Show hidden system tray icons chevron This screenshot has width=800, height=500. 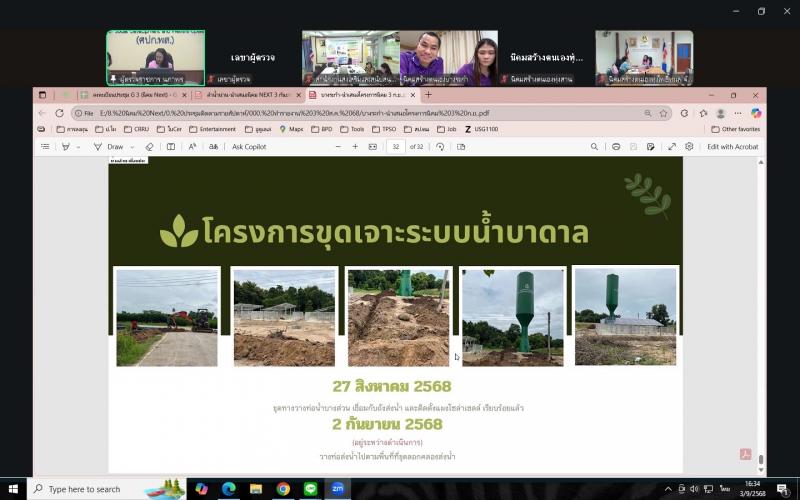pyautogui.click(x=668, y=489)
